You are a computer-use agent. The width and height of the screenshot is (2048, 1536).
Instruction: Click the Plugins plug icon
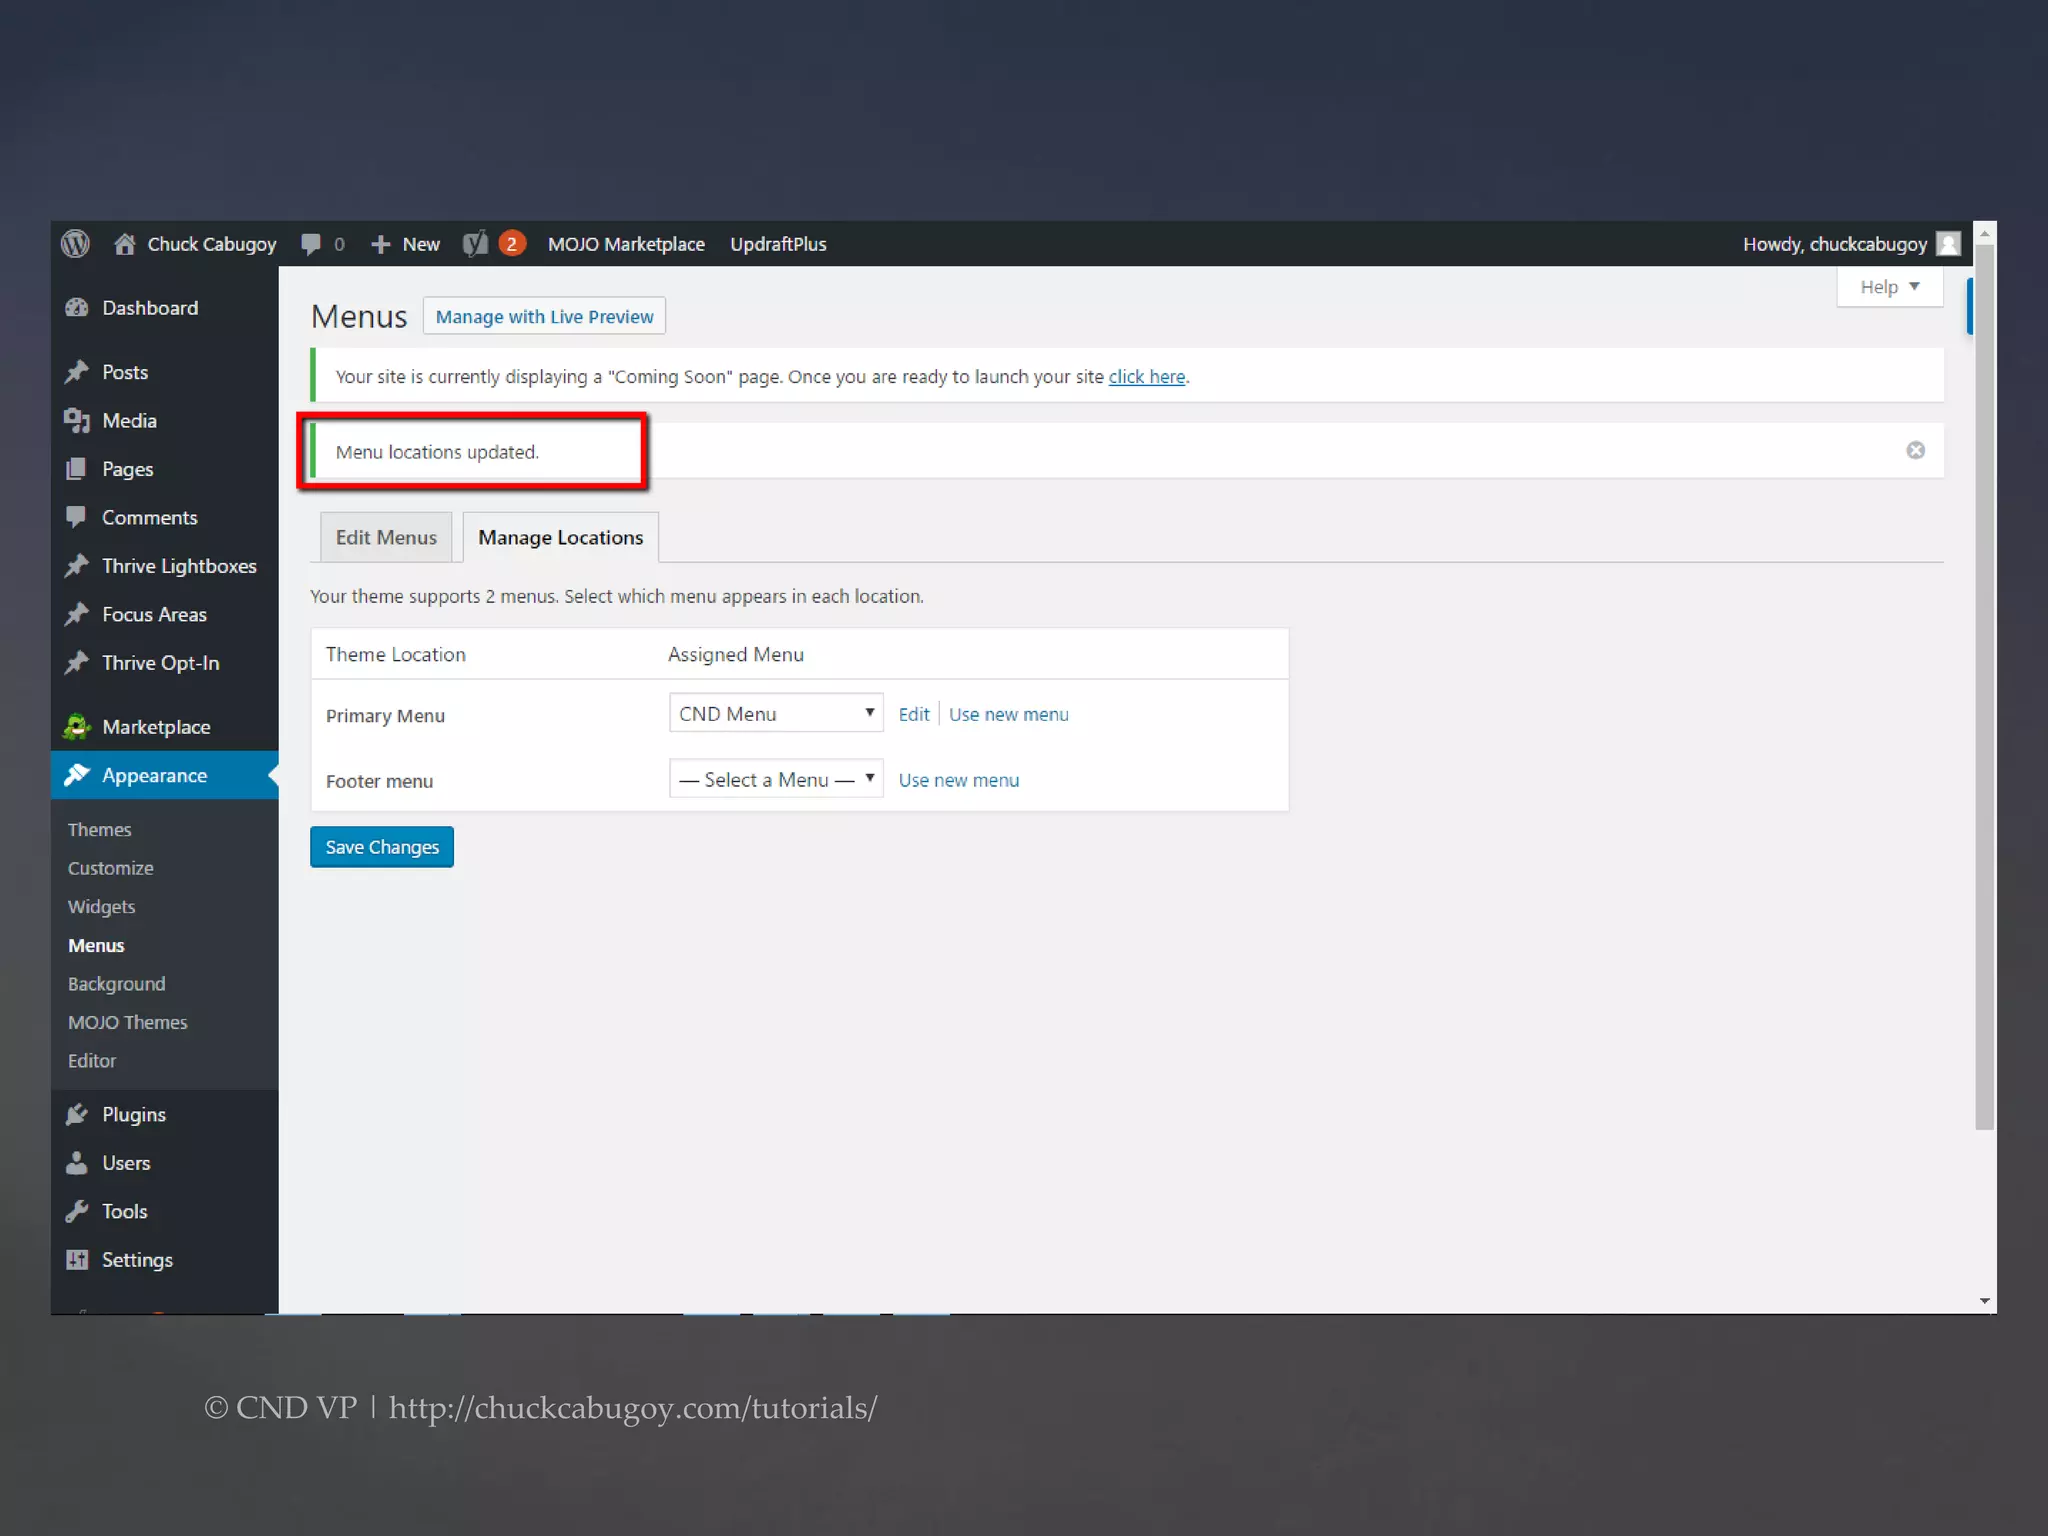point(77,1114)
